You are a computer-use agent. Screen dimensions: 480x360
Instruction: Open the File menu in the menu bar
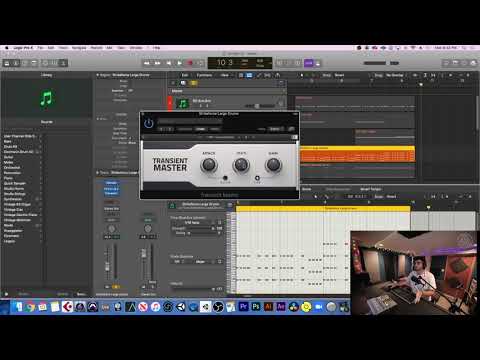40,48
